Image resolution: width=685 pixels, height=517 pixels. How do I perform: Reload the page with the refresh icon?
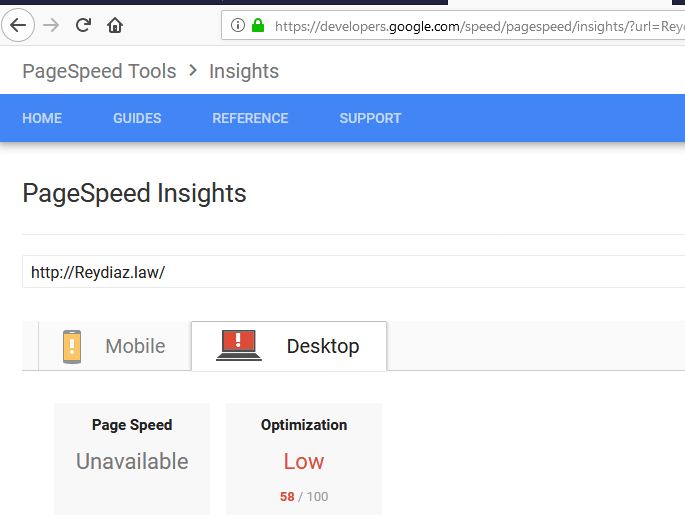(x=83, y=25)
